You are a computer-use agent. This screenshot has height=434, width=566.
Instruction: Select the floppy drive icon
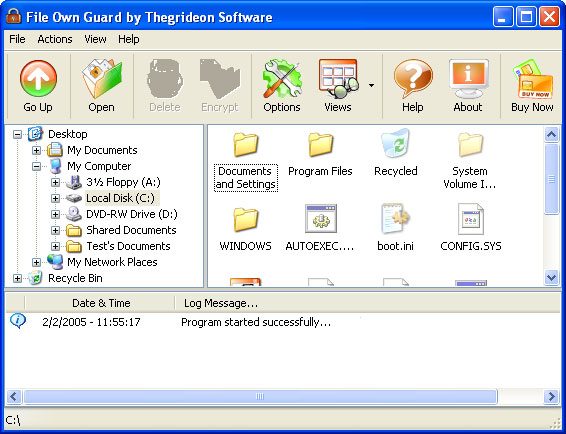point(74,182)
